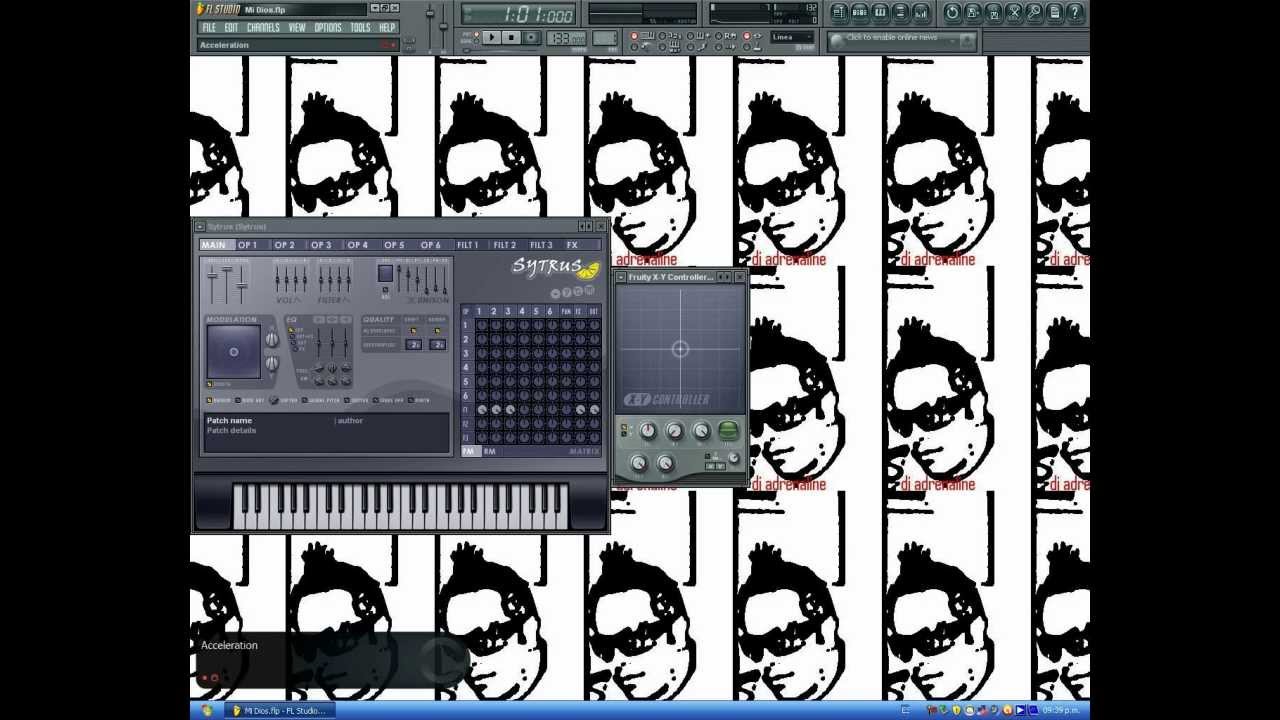Open Fruity X-Y Controller options menu arrow
1280x720 pixels.
[620, 277]
